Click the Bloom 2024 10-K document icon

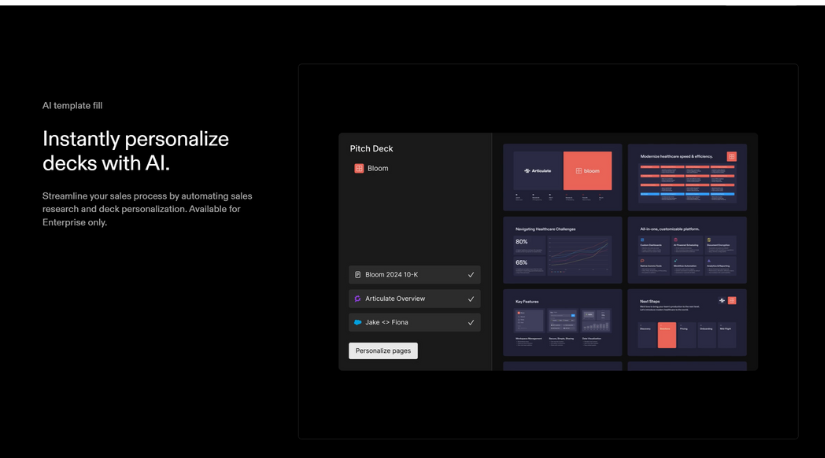[358, 274]
